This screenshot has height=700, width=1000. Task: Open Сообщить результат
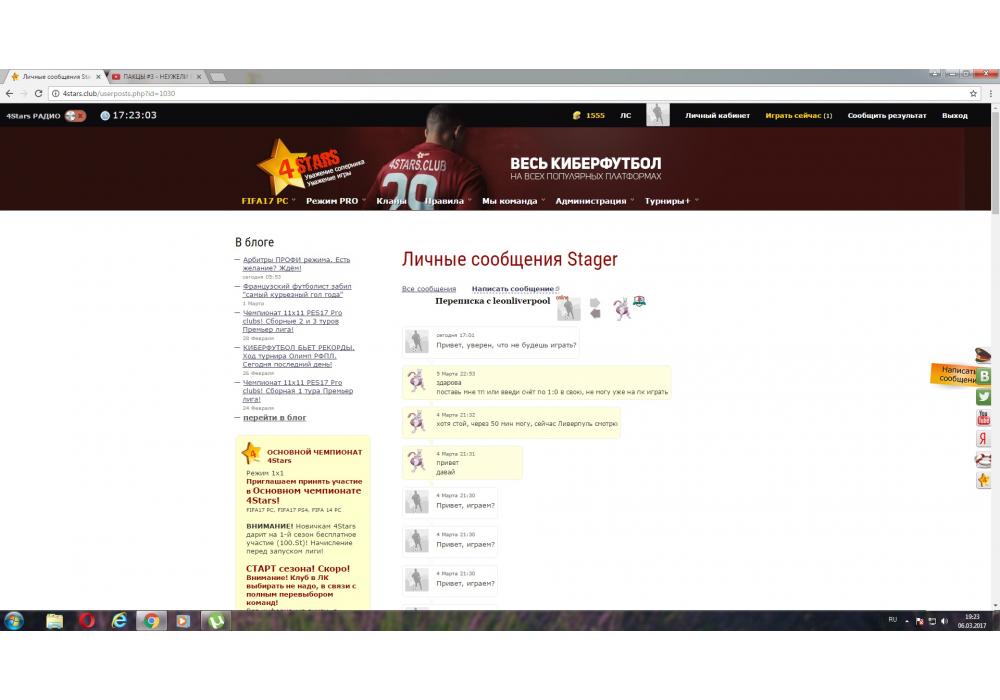click(886, 115)
